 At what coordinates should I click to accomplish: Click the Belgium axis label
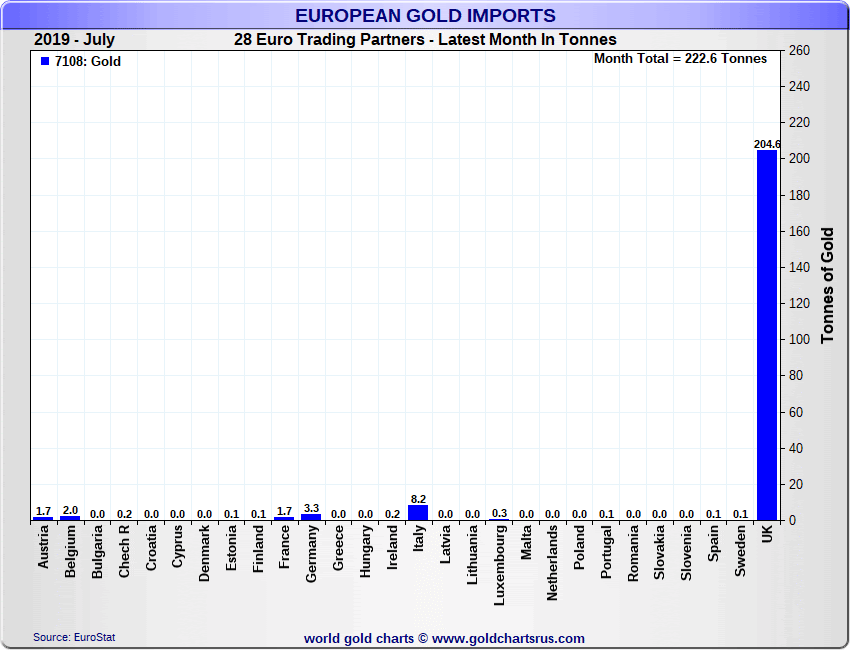pos(70,551)
